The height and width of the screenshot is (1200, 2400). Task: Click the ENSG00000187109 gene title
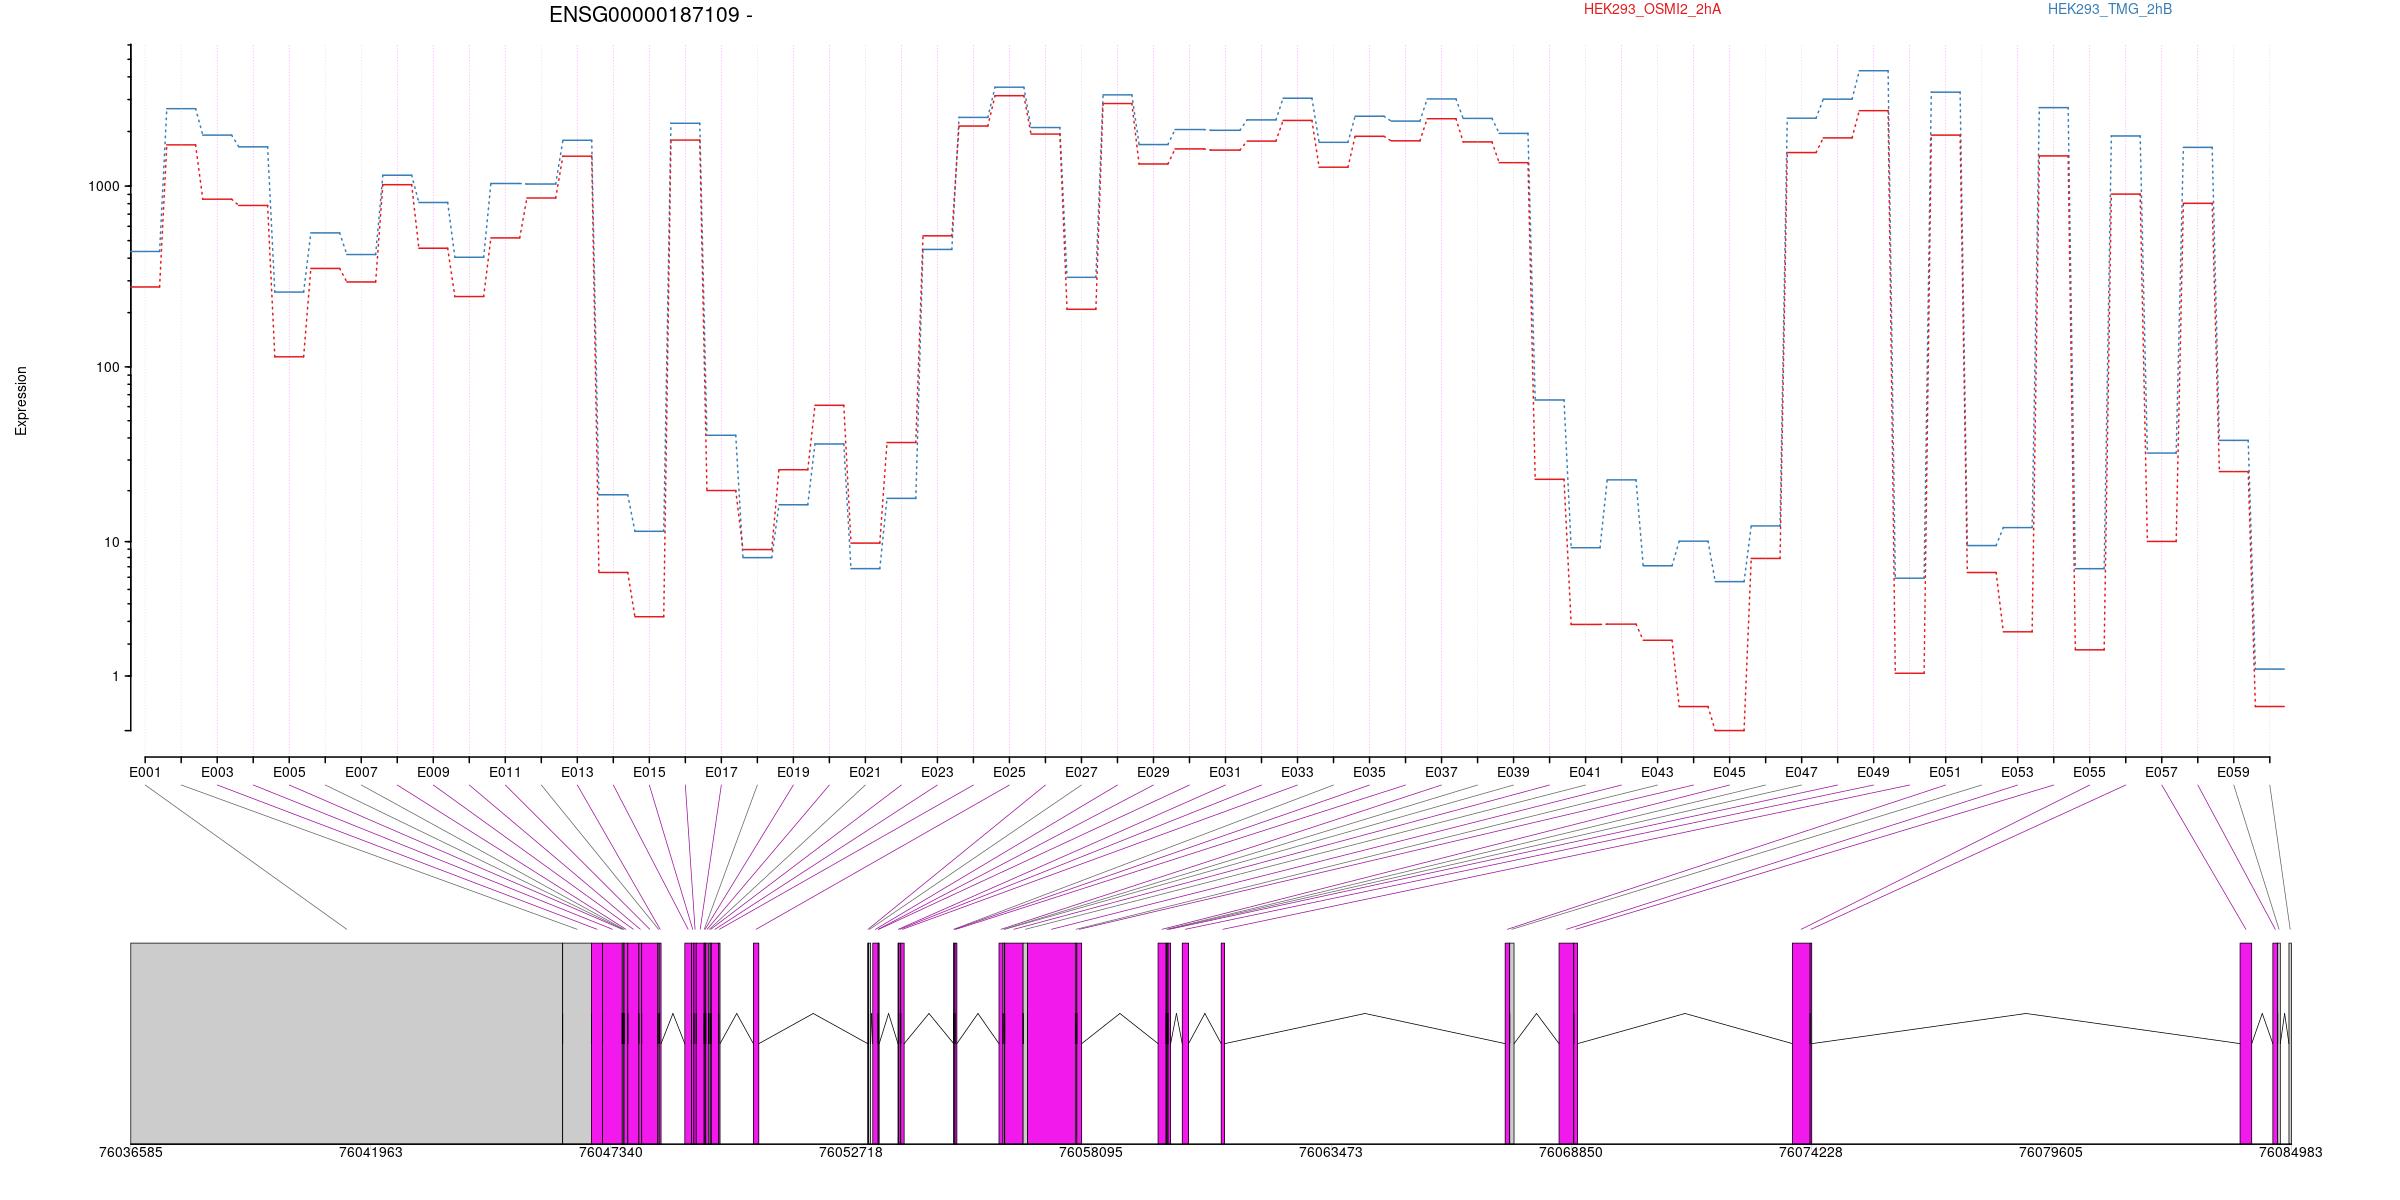tap(651, 15)
